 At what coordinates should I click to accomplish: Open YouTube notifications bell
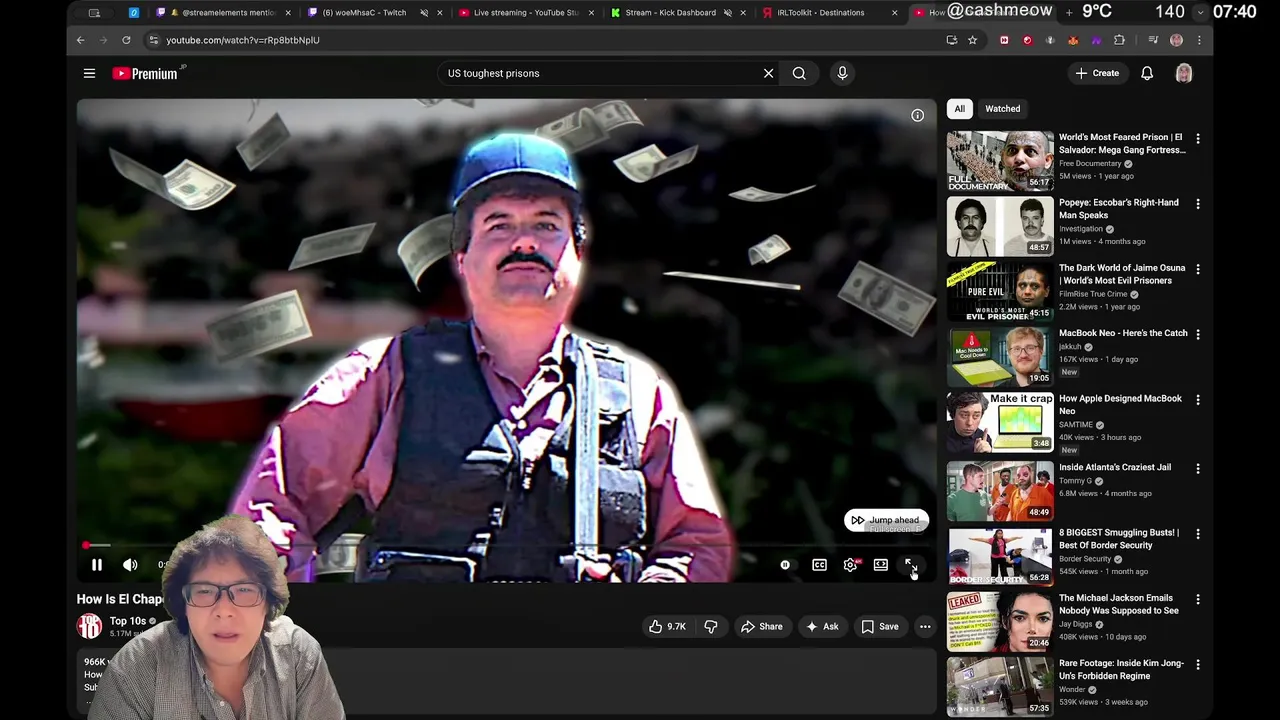tap(1147, 73)
